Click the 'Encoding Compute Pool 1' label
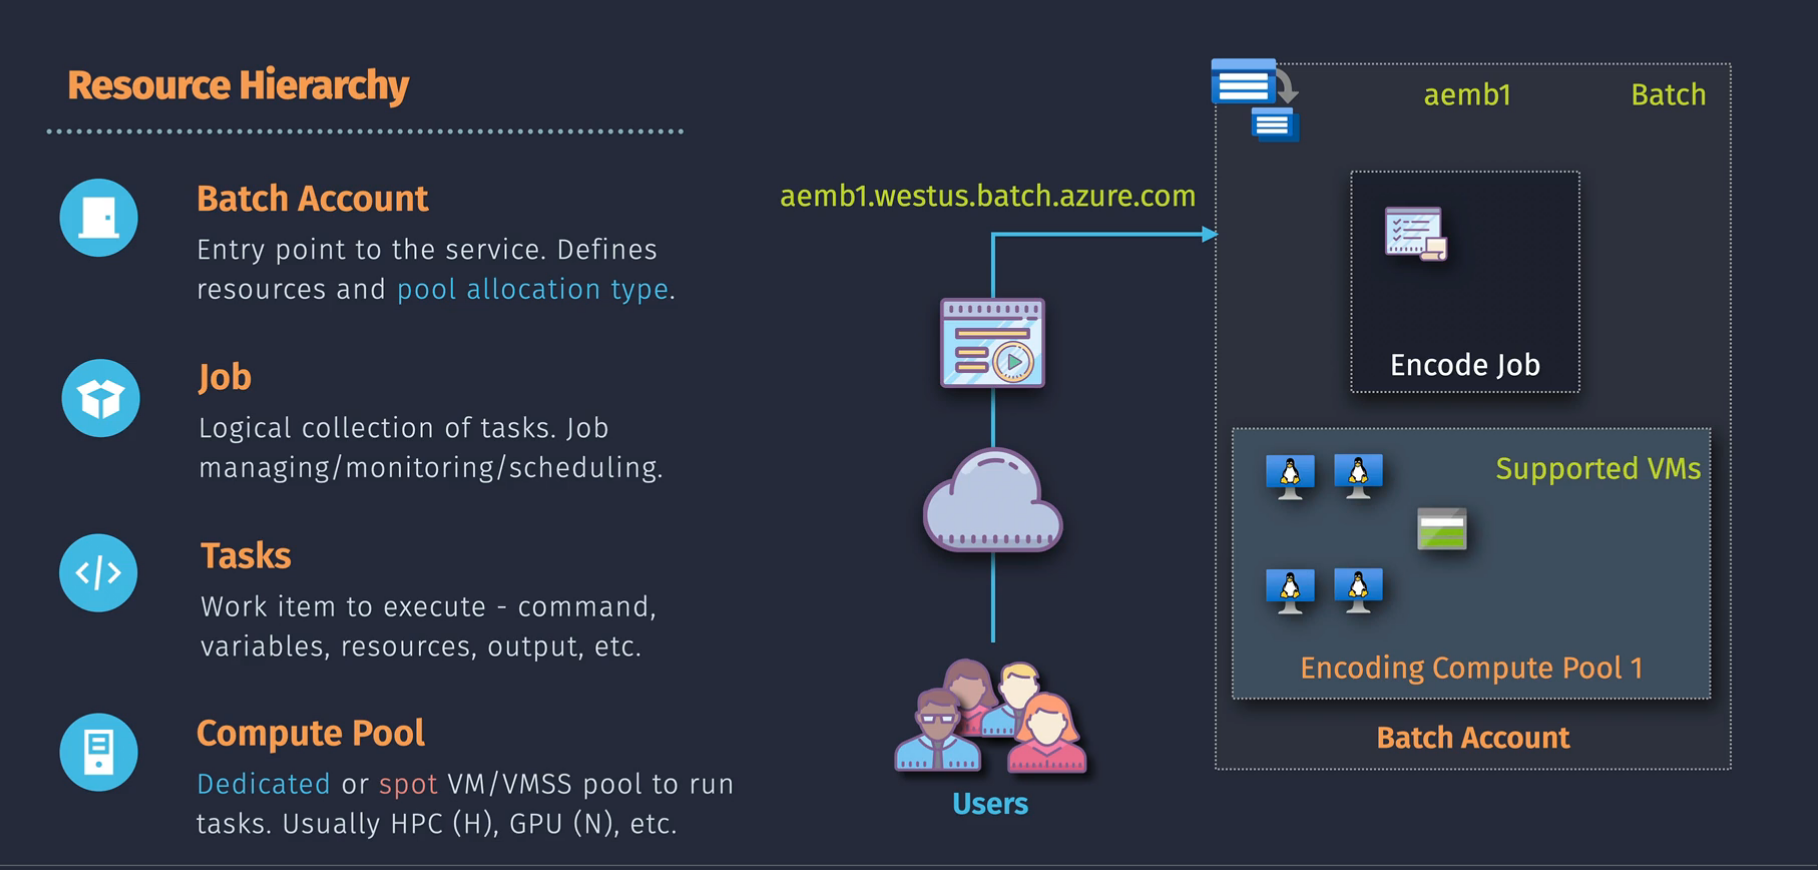This screenshot has height=870, width=1818. coord(1471,667)
